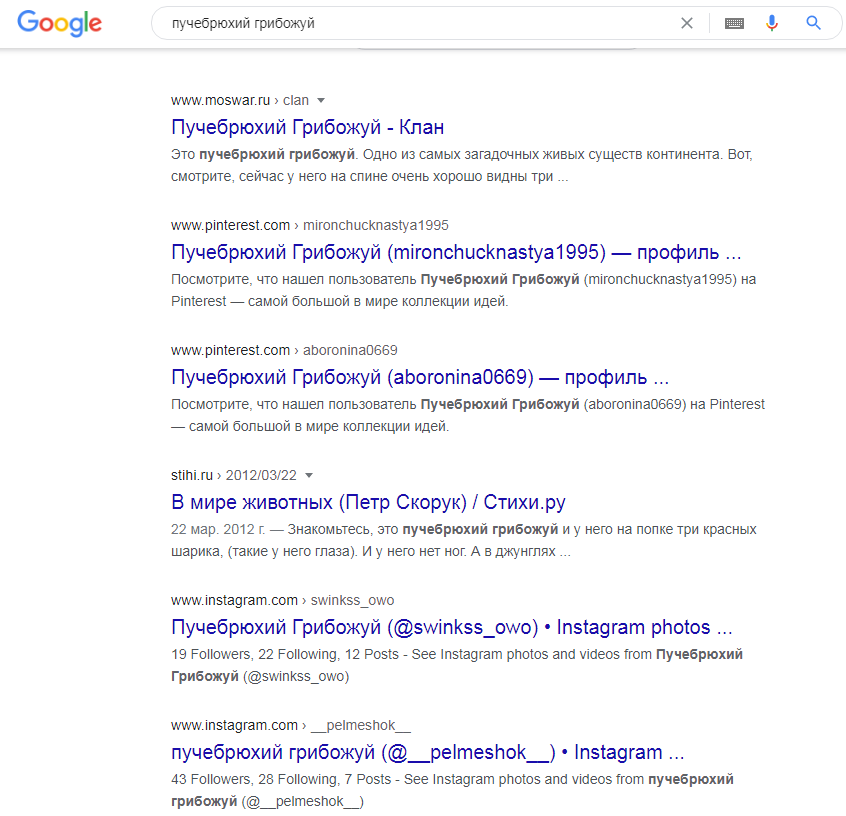The width and height of the screenshot is (846, 816).
Task: Click the www.moswar.ru › clan URL
Action: [x=240, y=100]
